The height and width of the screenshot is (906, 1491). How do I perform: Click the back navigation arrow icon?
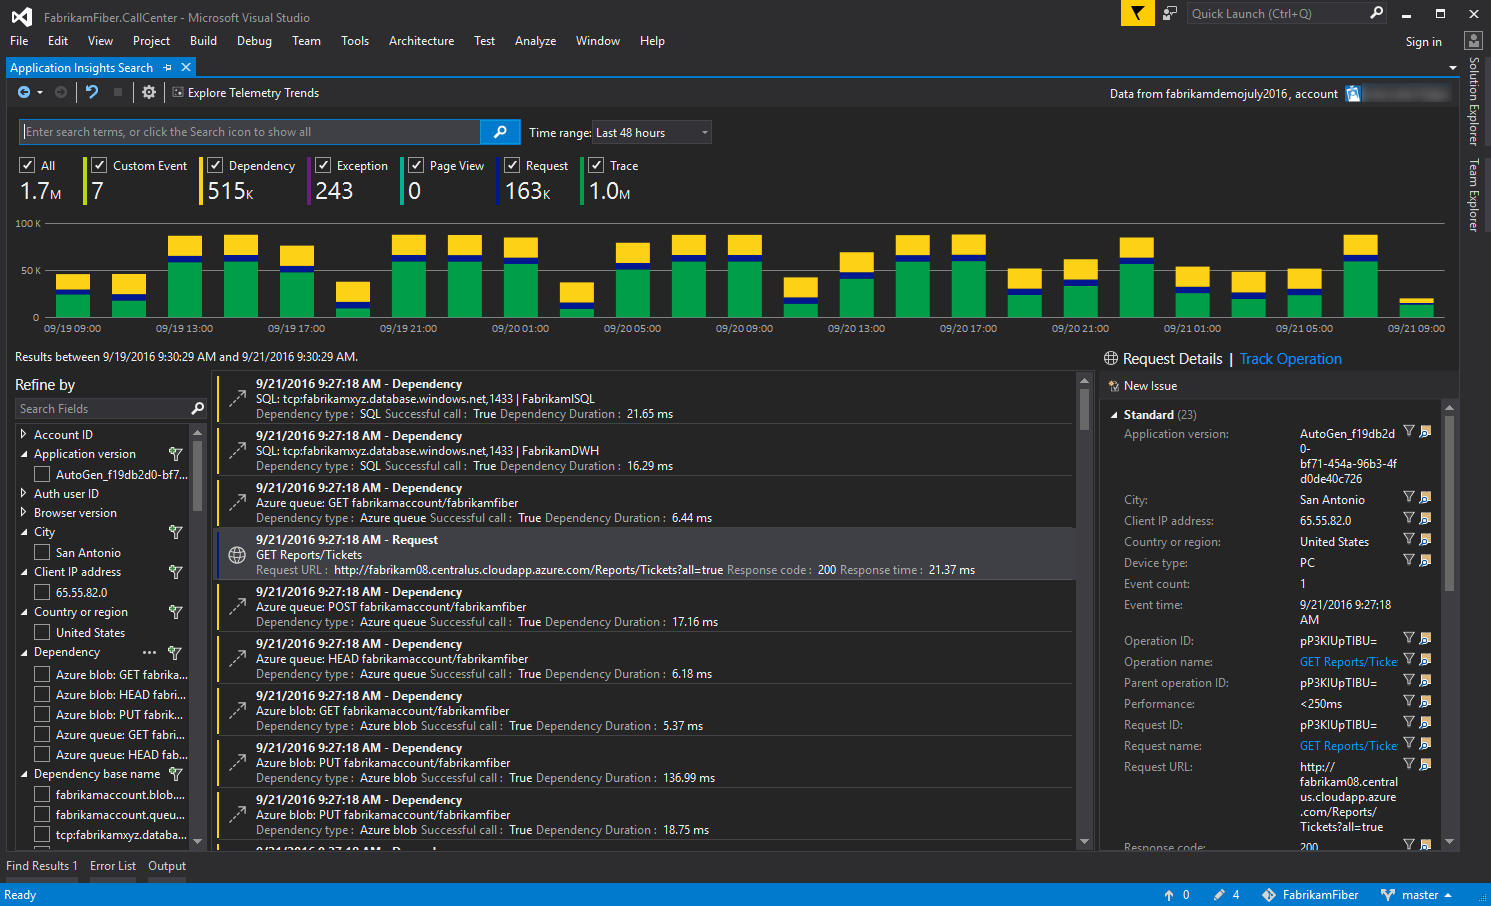(x=24, y=92)
